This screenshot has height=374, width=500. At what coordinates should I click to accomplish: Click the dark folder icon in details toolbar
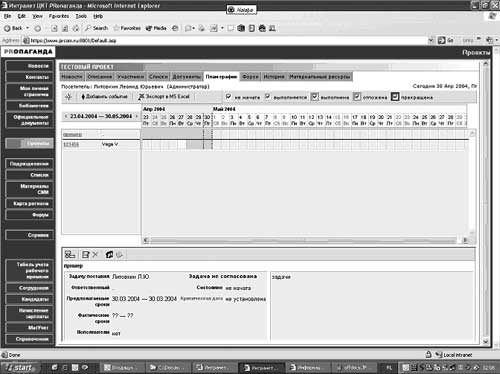coord(109,255)
